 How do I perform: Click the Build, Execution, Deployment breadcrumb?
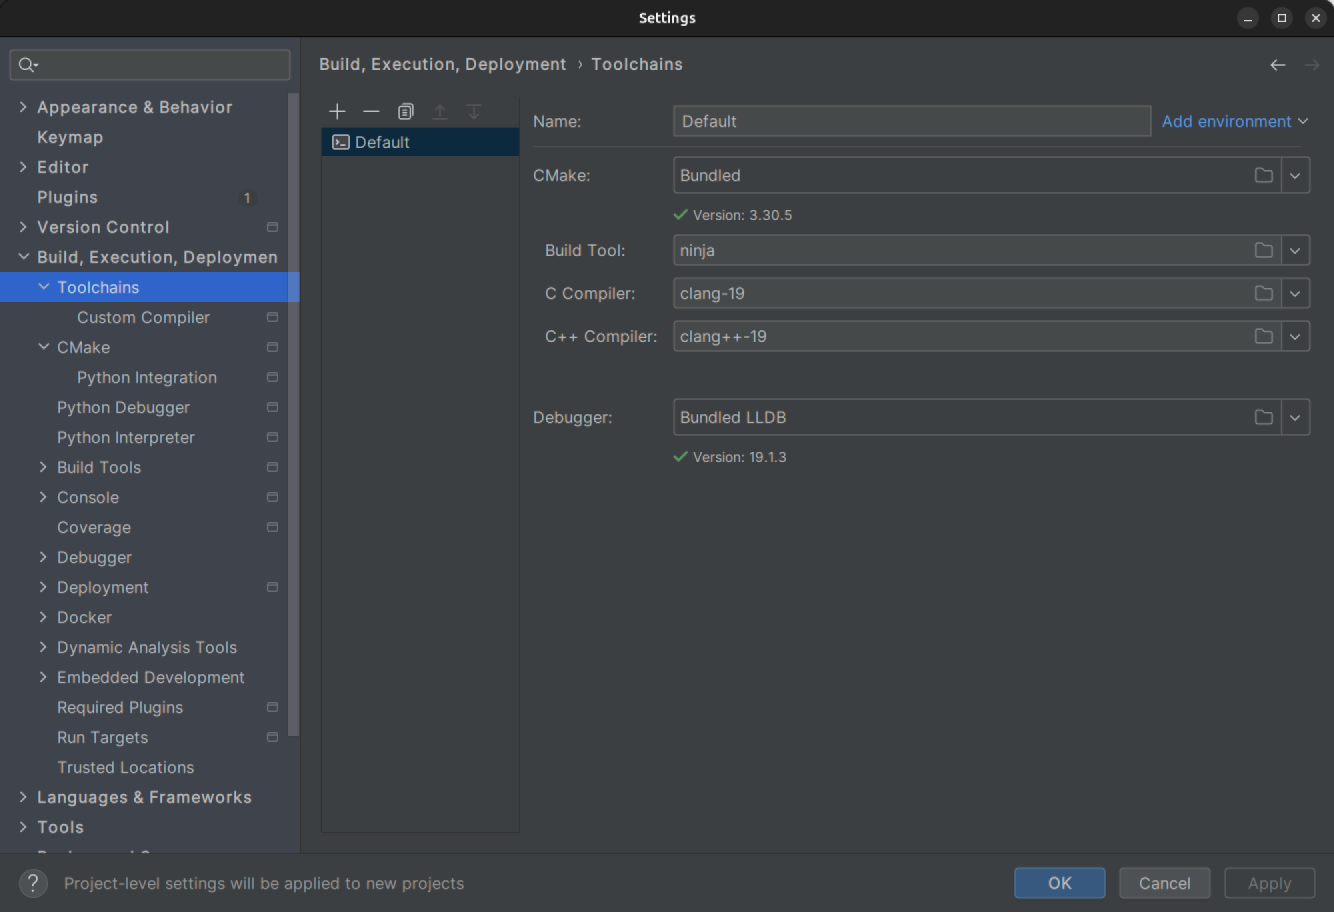443,64
